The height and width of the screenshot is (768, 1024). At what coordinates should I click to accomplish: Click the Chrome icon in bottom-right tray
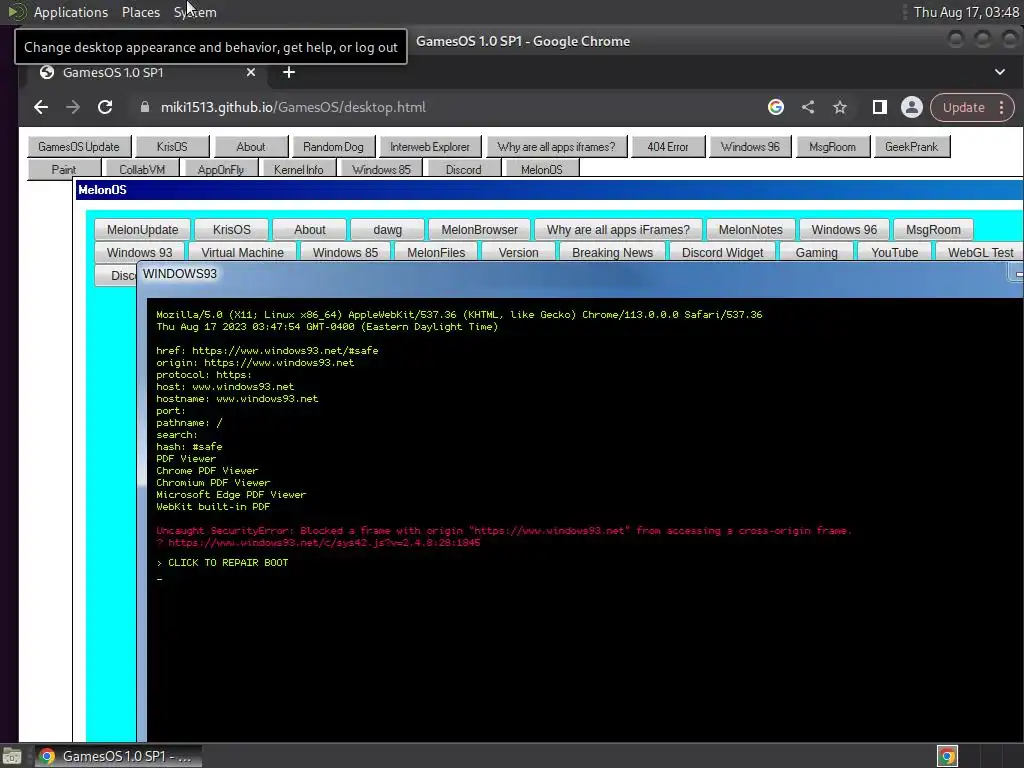pyautogui.click(x=947, y=756)
